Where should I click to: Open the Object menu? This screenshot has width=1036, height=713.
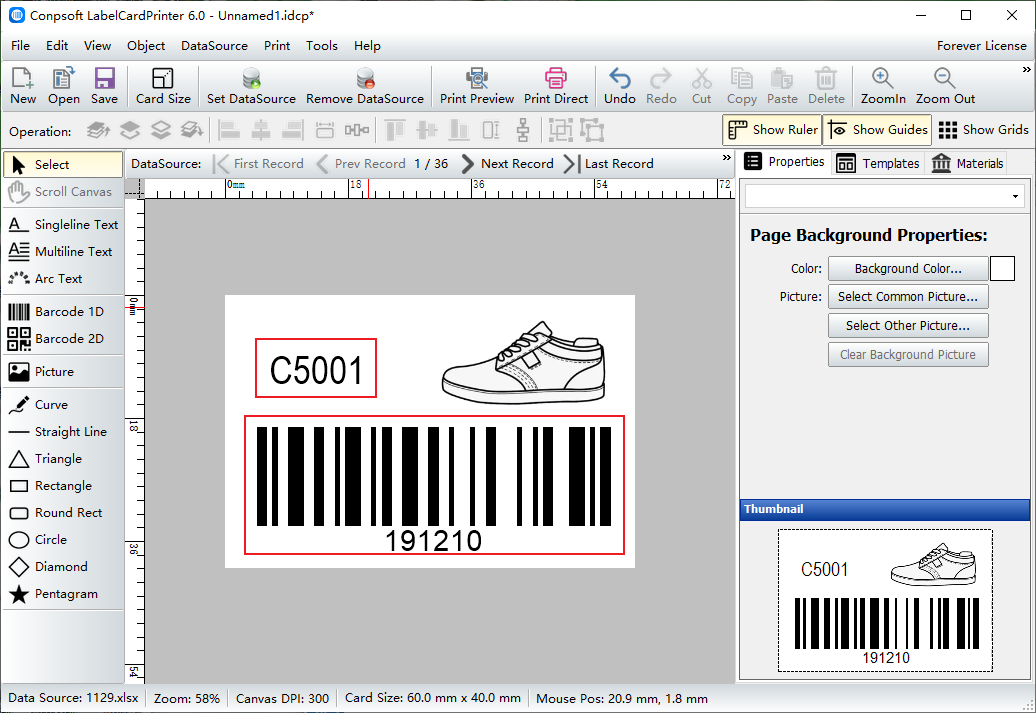pos(146,46)
